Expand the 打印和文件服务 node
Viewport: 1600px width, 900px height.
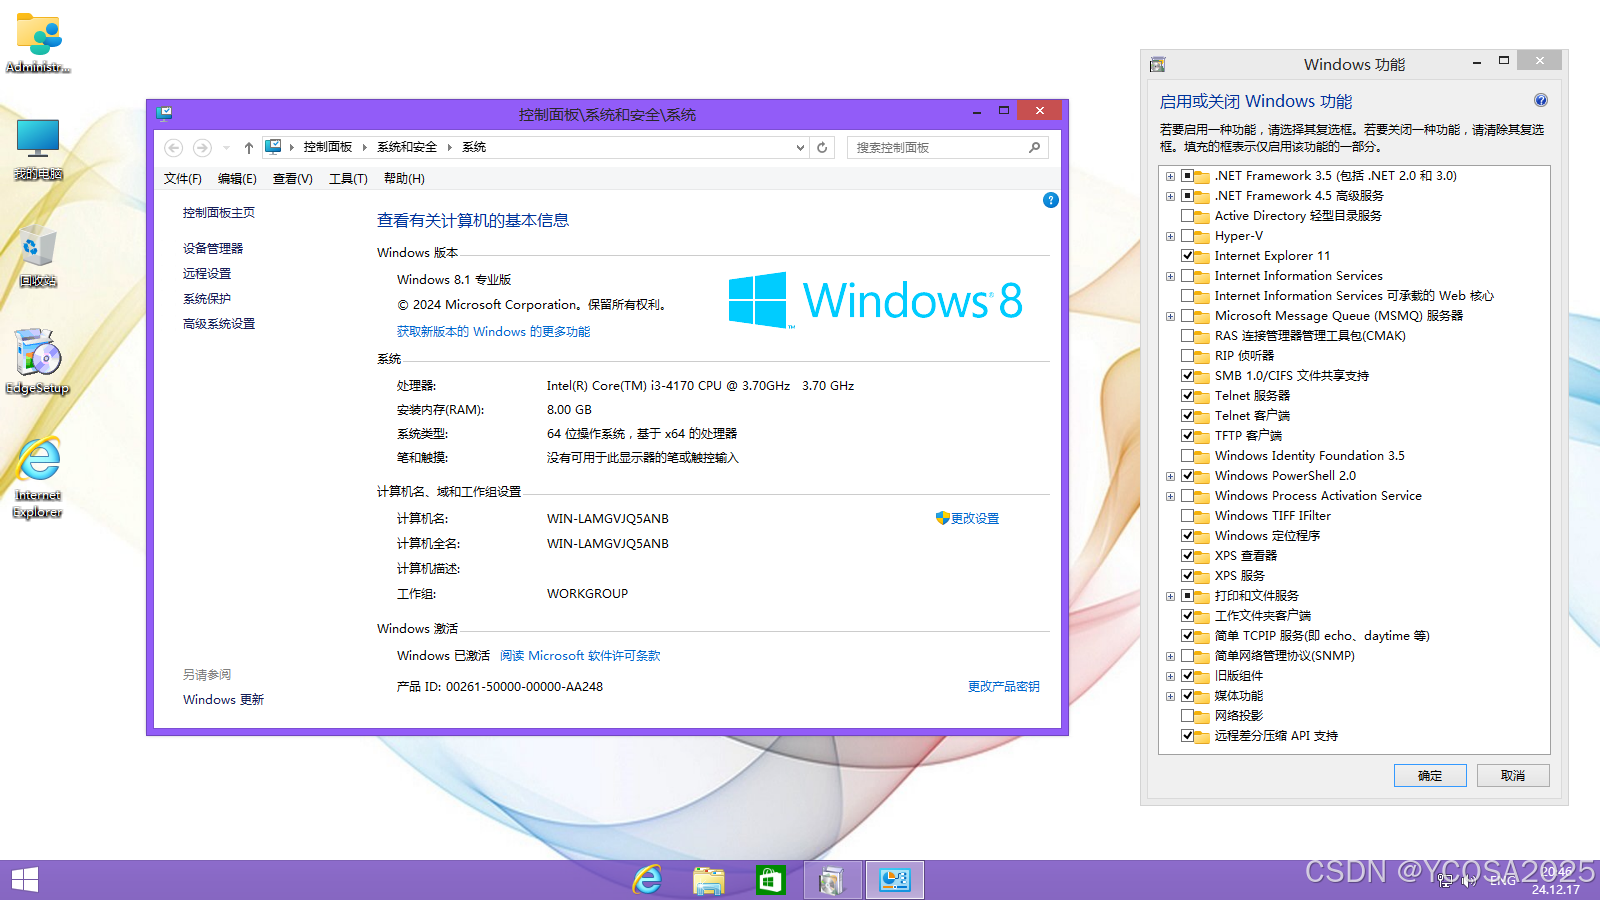point(1170,596)
